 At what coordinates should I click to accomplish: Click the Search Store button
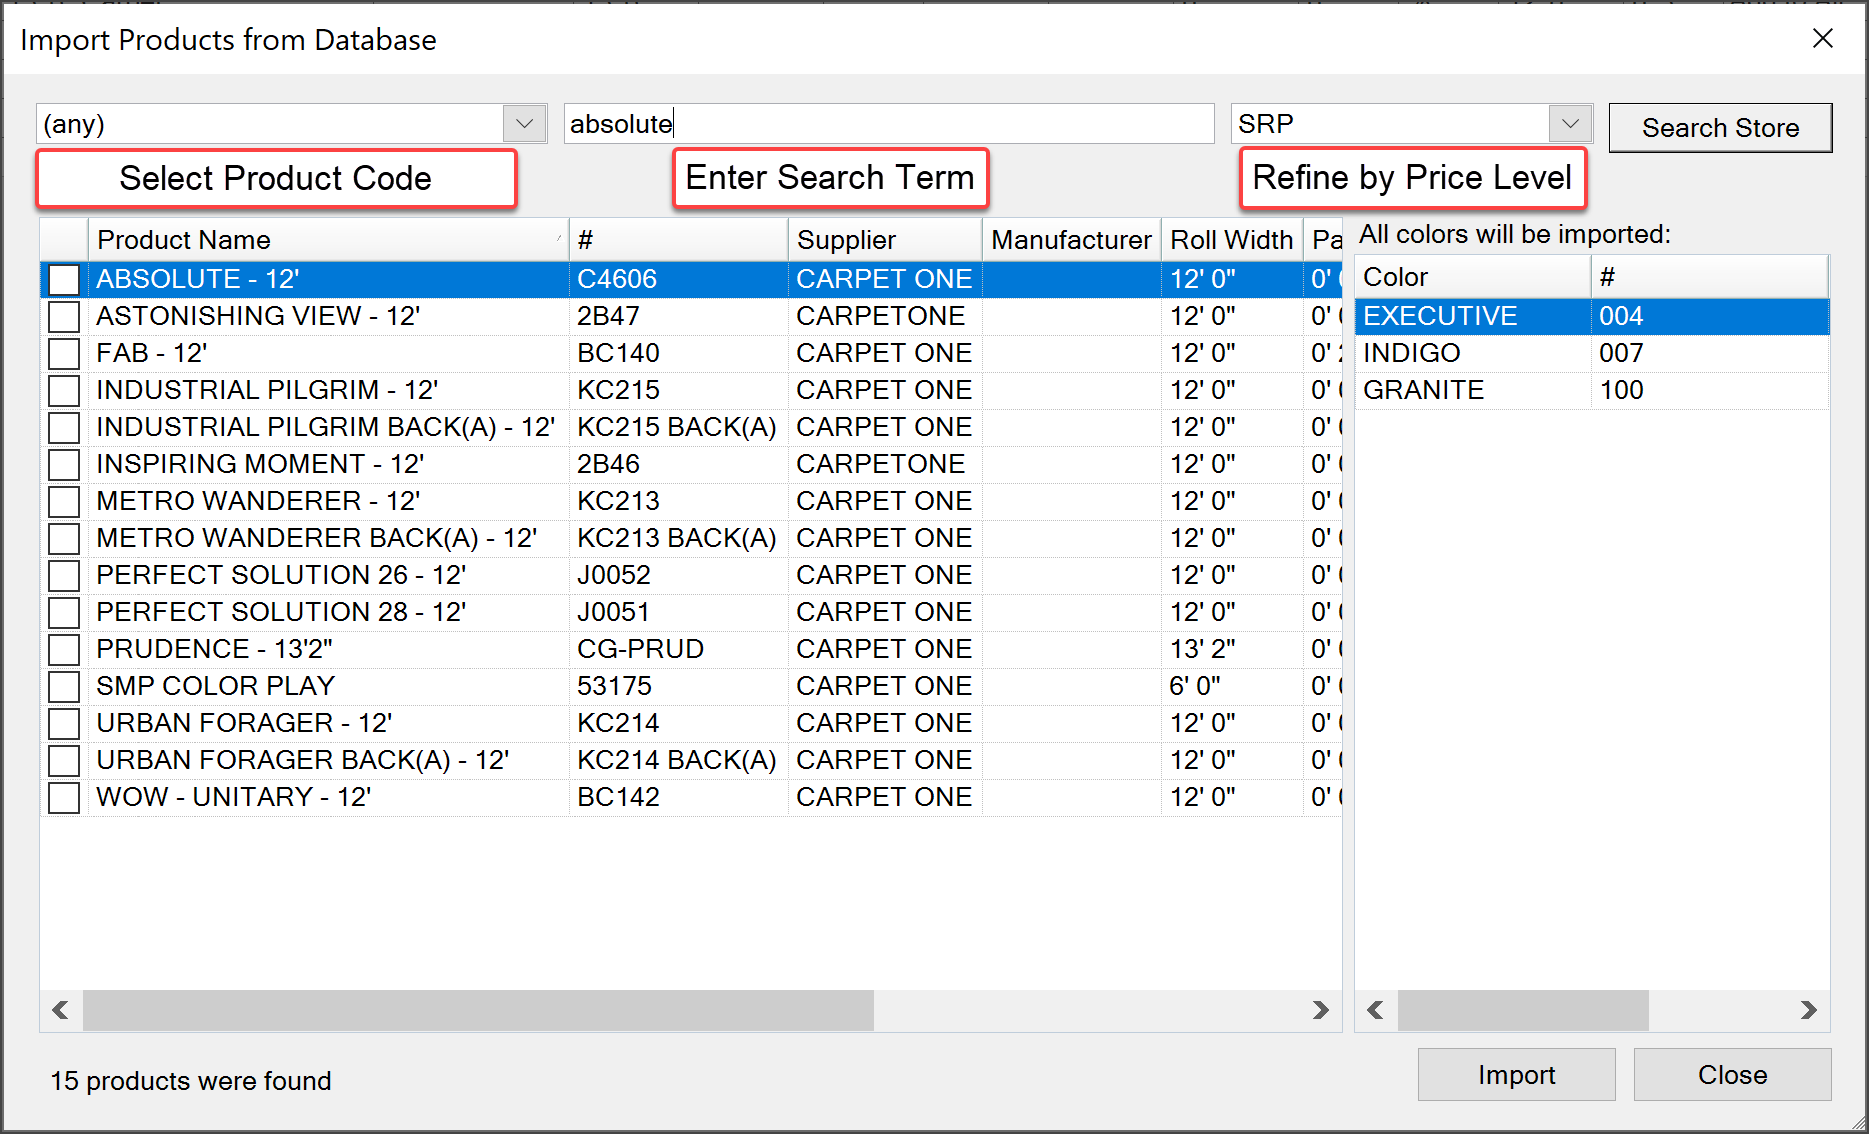[1720, 128]
